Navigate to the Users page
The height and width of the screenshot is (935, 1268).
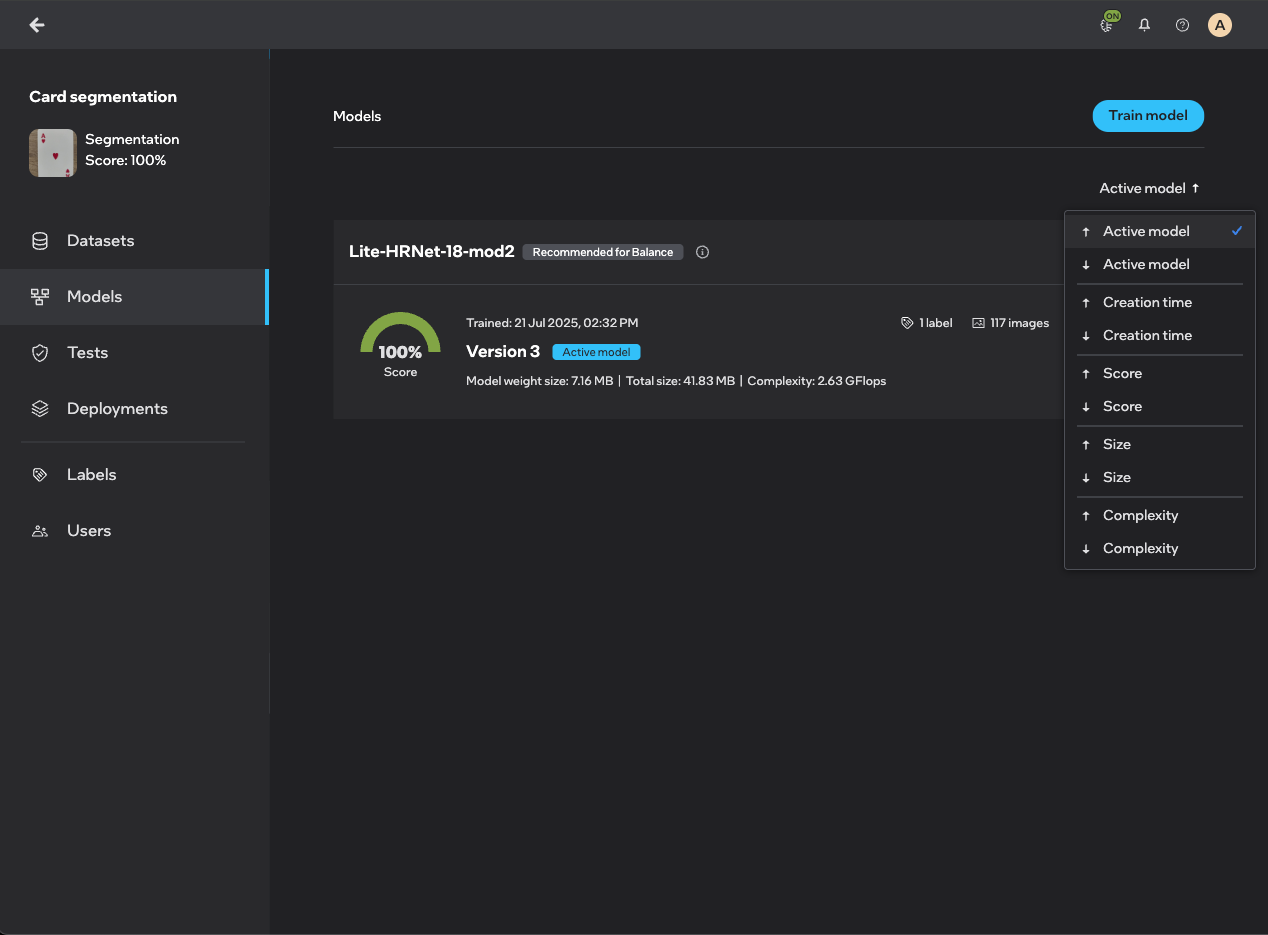[88, 531]
